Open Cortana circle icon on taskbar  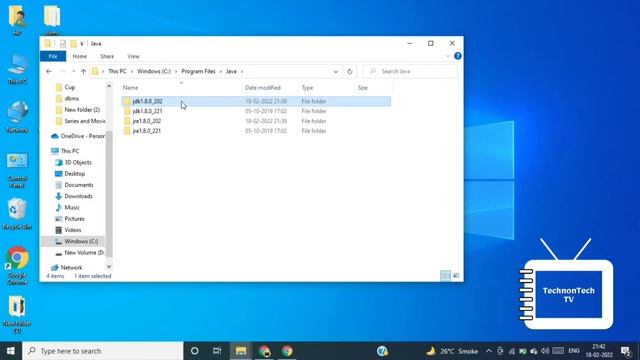[195, 351]
